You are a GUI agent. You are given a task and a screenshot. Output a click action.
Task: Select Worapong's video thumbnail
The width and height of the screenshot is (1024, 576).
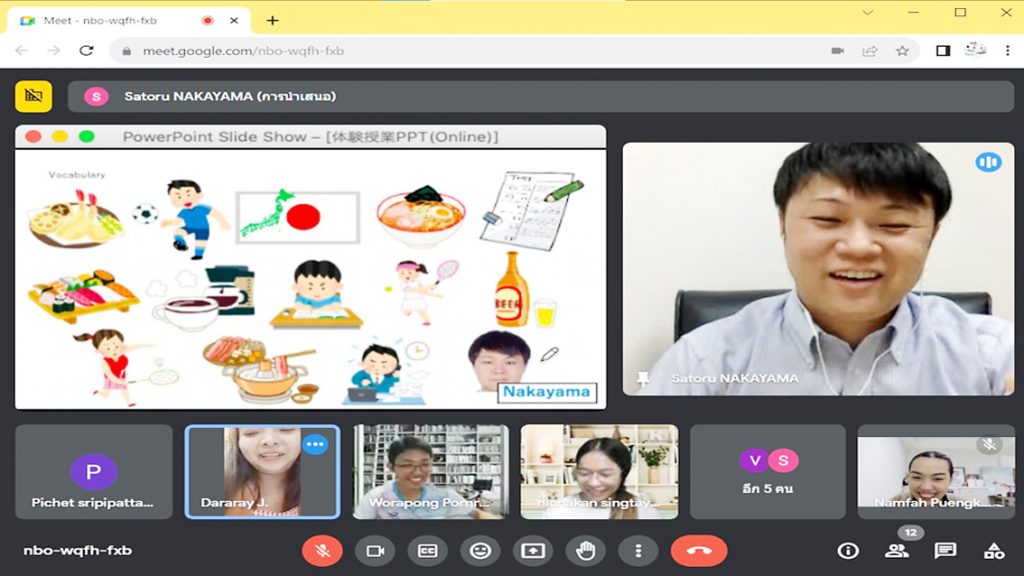point(431,471)
